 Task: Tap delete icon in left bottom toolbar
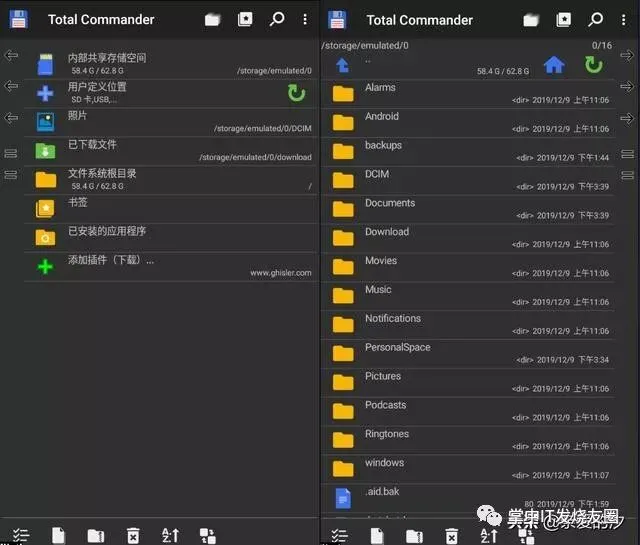point(133,536)
